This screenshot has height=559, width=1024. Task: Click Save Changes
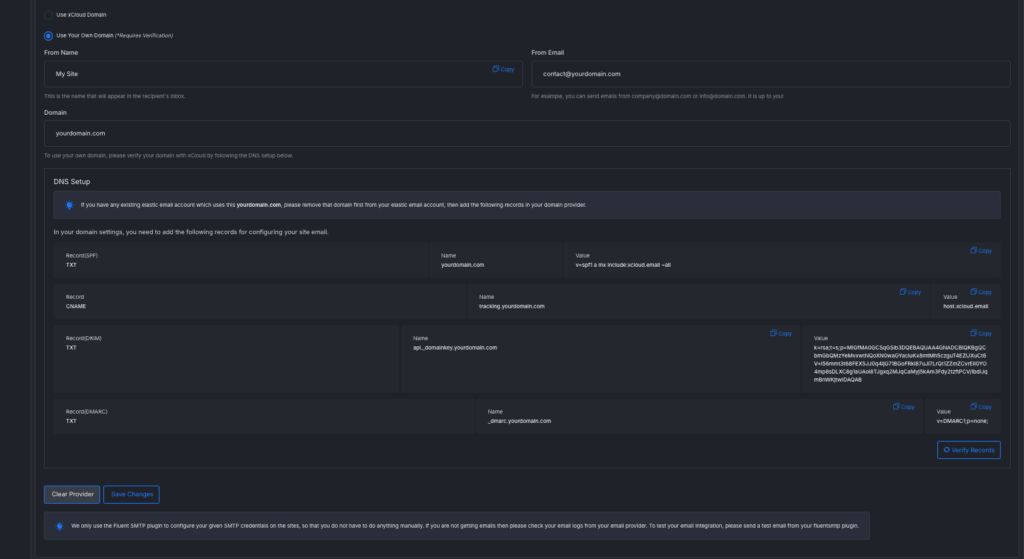point(131,494)
